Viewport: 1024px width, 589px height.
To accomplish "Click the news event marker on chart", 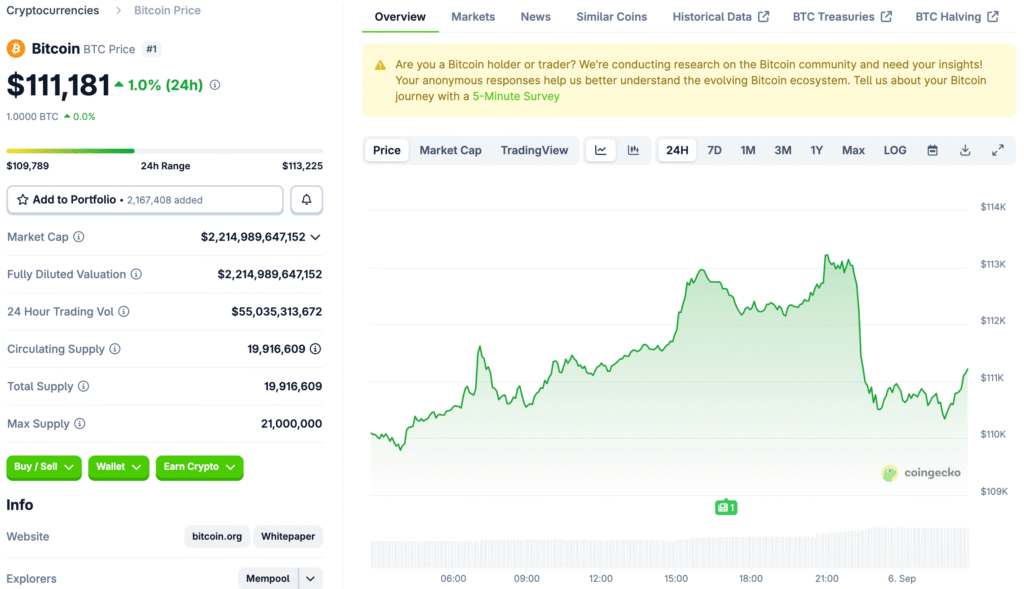I will (726, 507).
